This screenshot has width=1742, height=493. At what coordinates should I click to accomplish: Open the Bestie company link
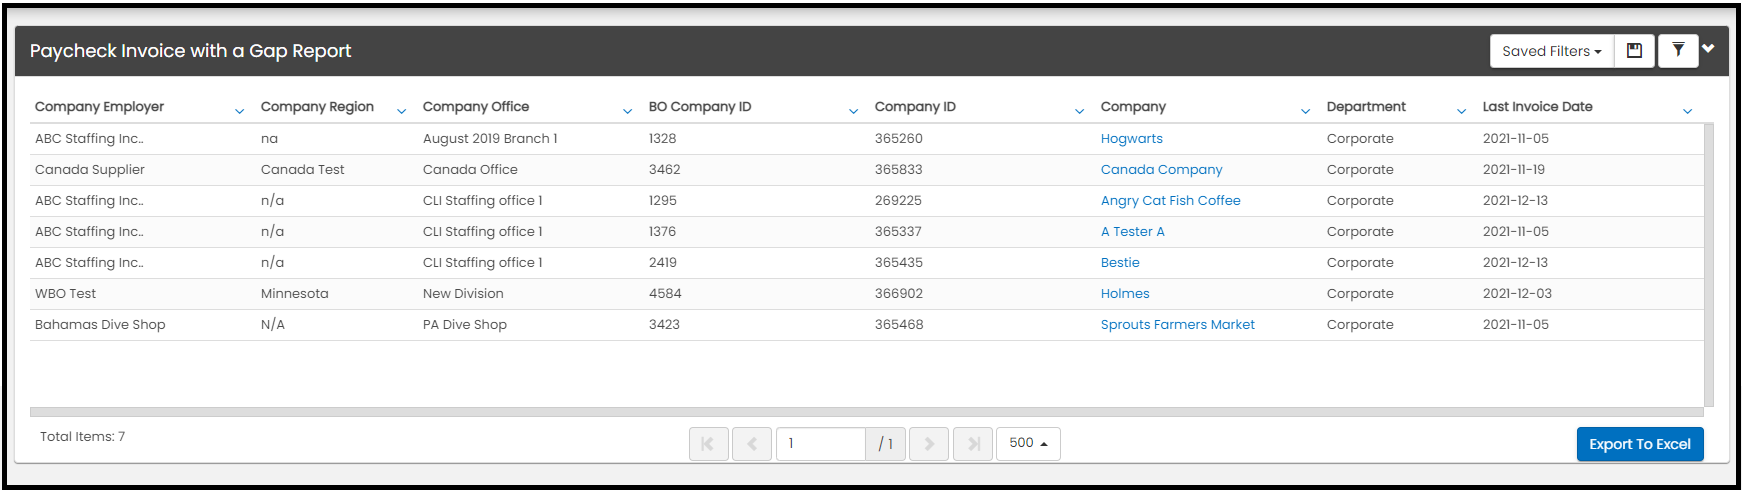(x=1120, y=263)
